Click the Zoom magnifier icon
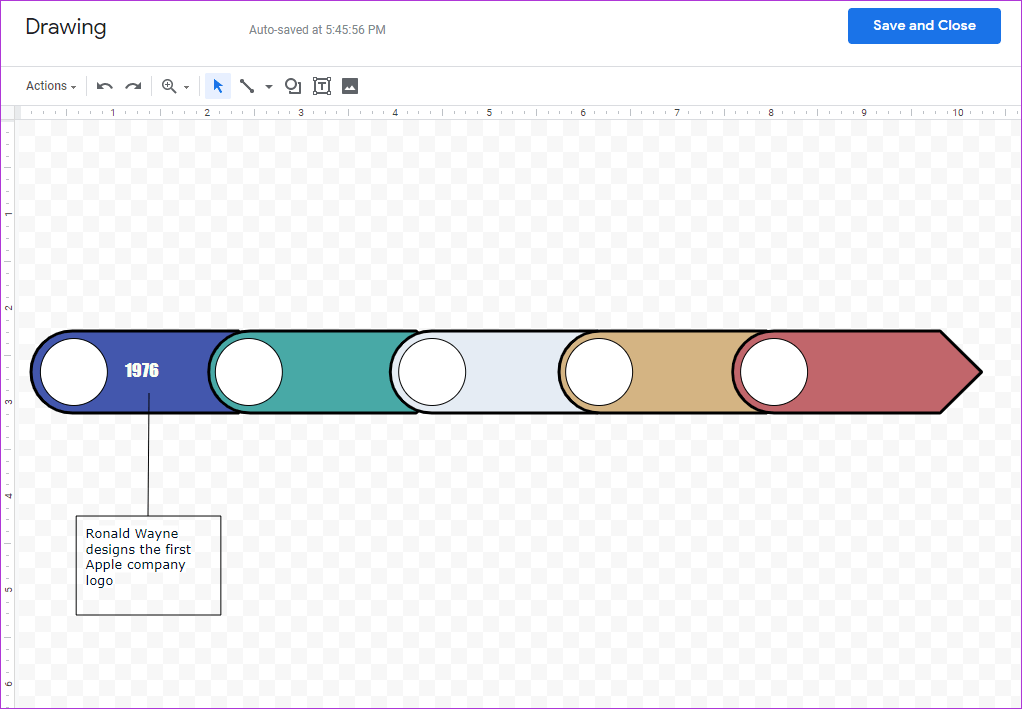This screenshot has height=709, width=1022. click(x=169, y=86)
